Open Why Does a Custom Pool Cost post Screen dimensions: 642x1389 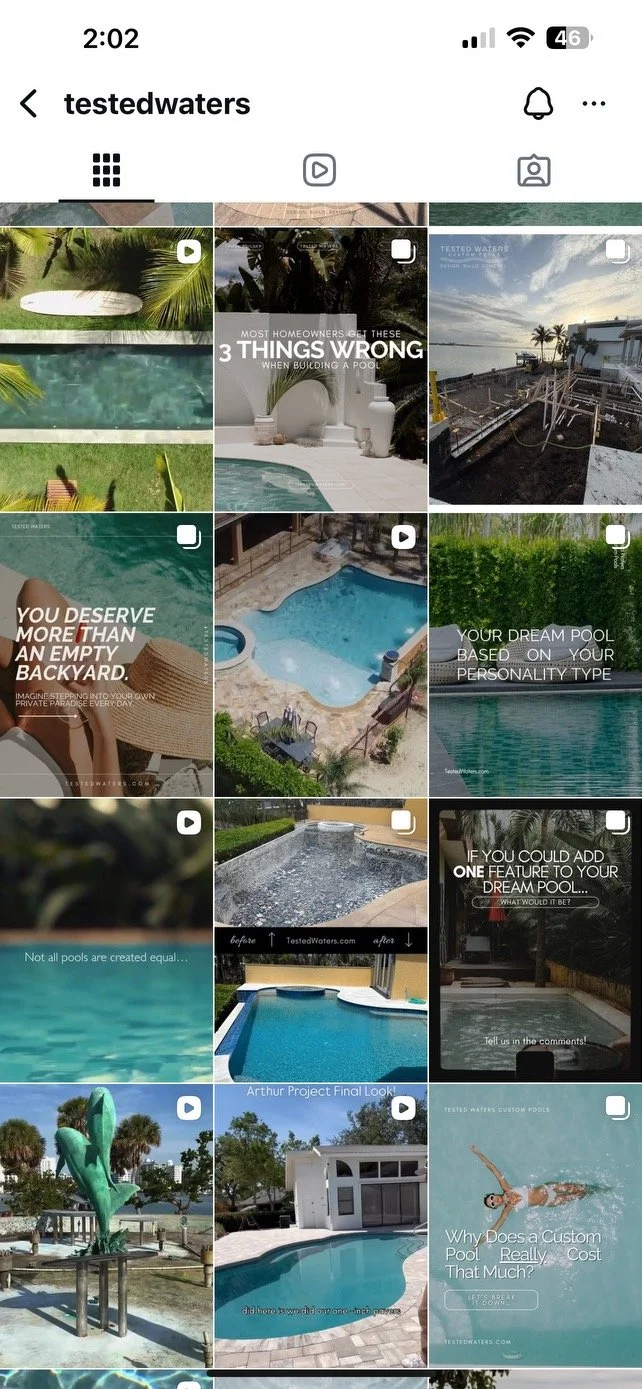coord(535,1225)
